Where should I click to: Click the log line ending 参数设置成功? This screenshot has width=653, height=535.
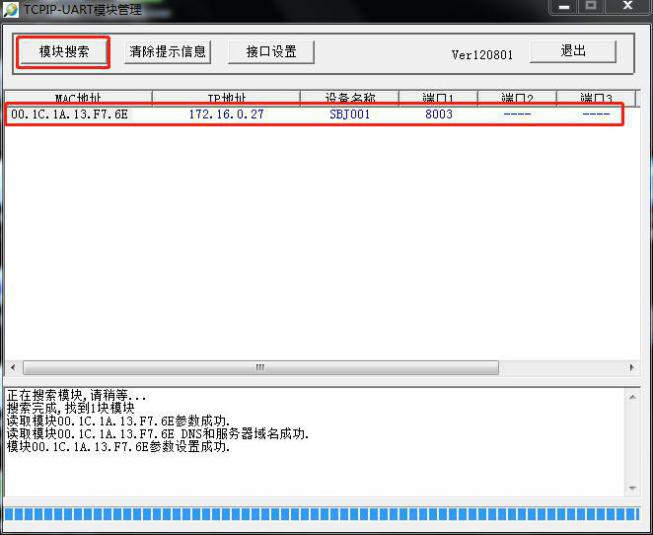point(118,447)
